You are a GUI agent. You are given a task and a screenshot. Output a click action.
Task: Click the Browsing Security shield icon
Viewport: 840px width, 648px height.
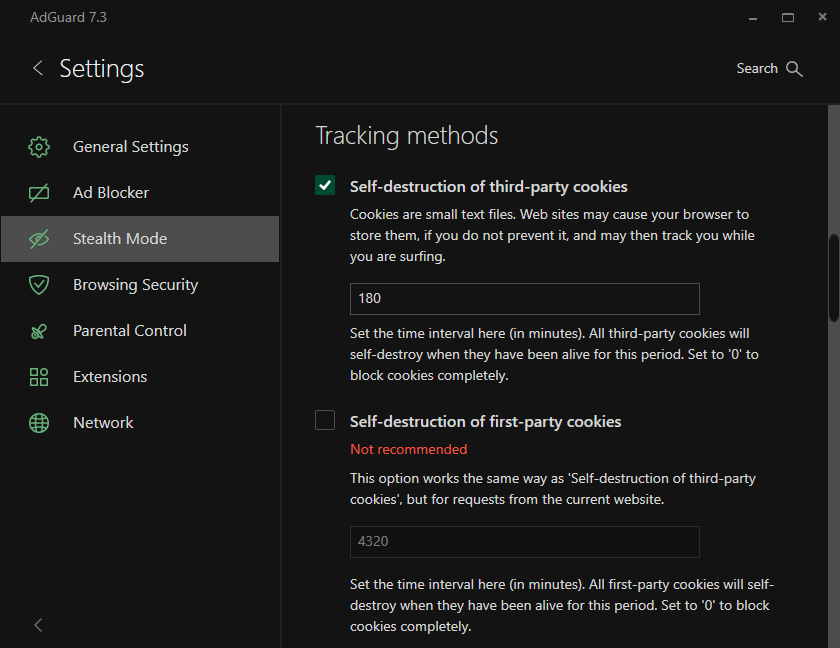[39, 285]
